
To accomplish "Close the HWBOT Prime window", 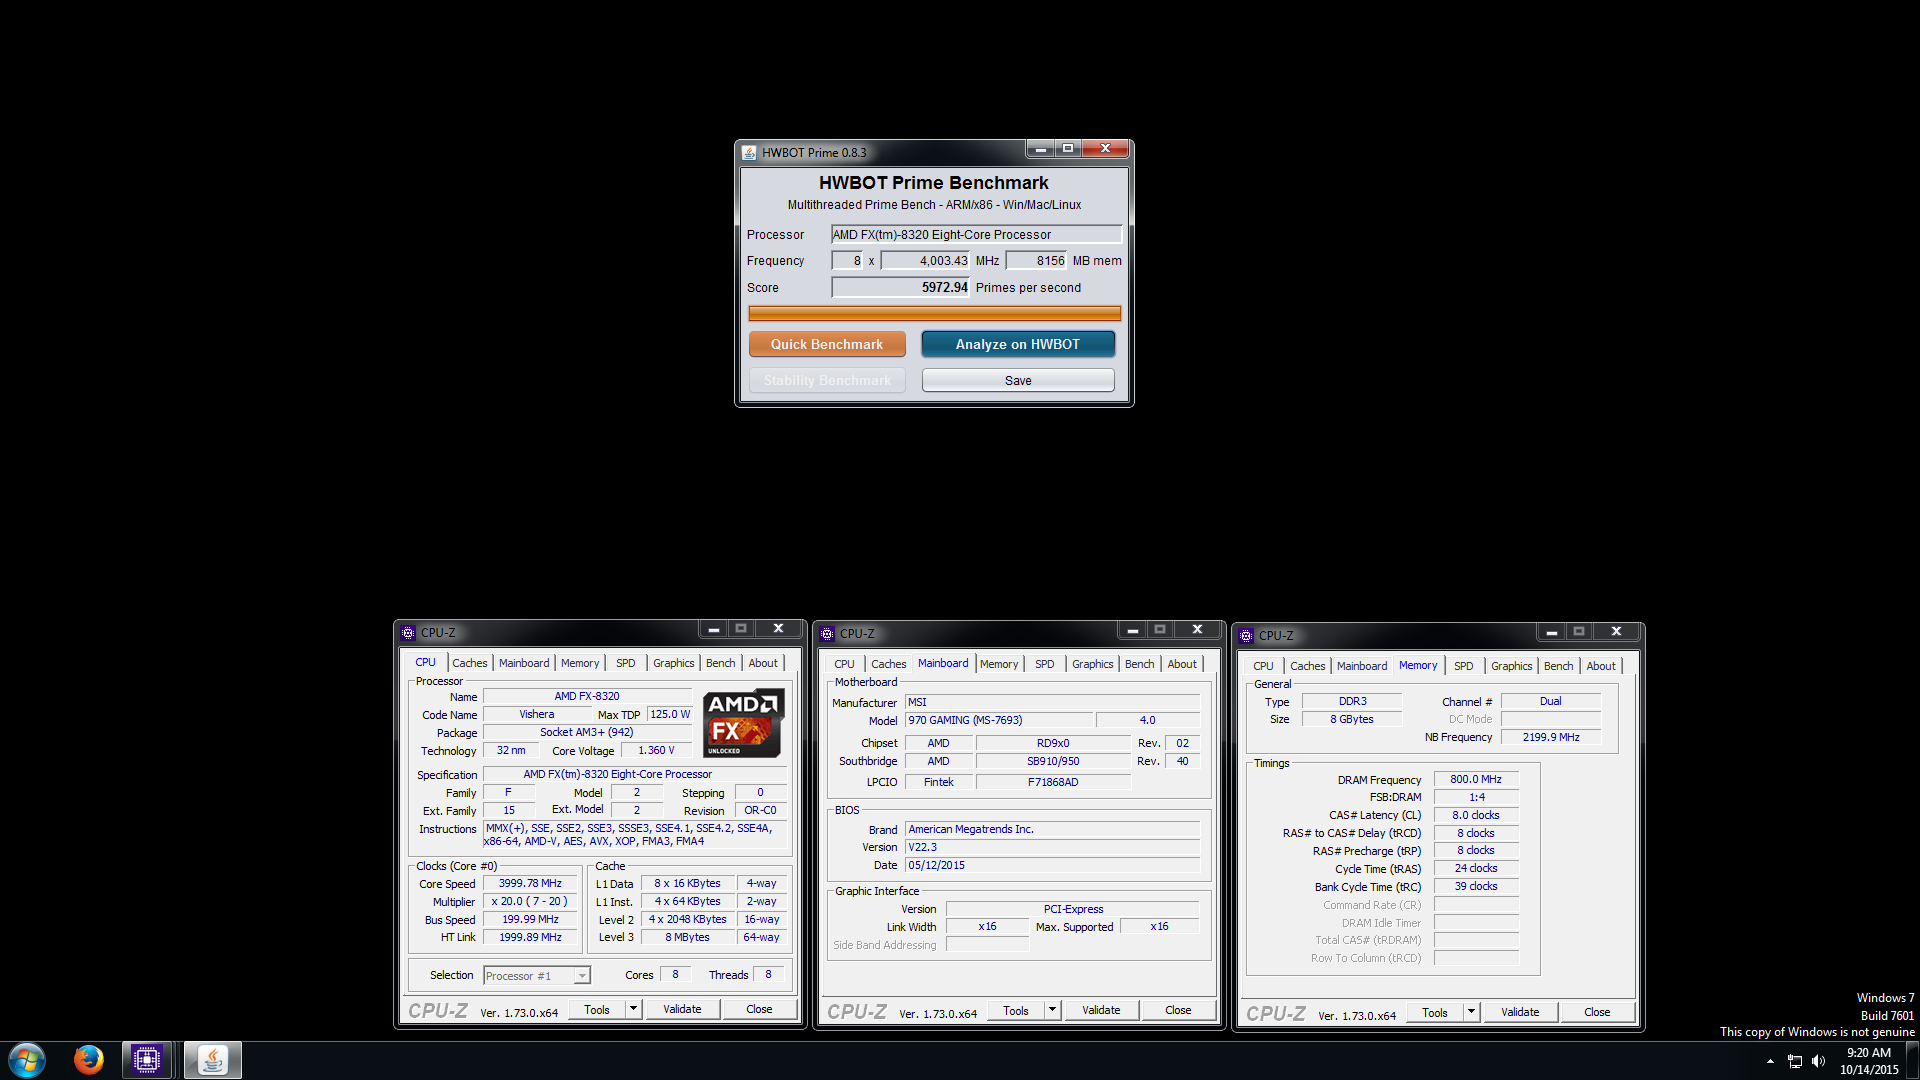I will pos(1105,149).
